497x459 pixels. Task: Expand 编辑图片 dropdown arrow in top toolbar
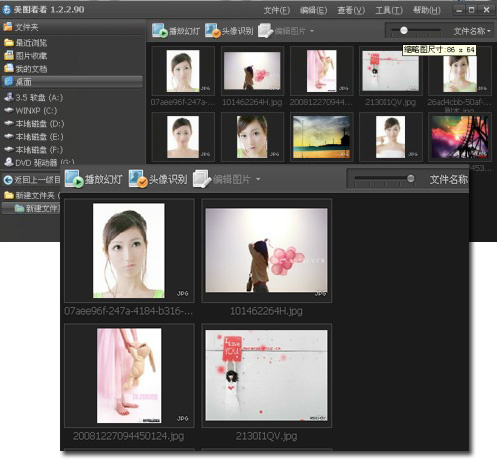point(312,31)
